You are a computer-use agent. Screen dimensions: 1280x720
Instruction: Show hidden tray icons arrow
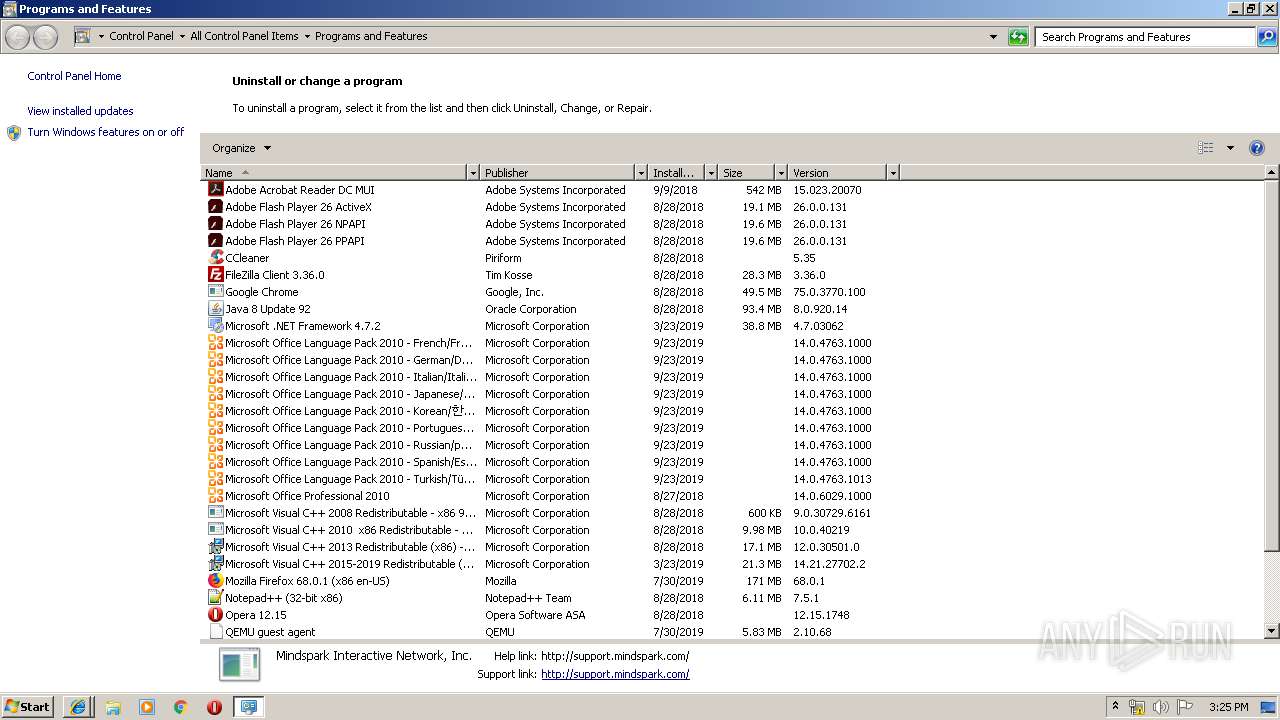pos(1115,707)
